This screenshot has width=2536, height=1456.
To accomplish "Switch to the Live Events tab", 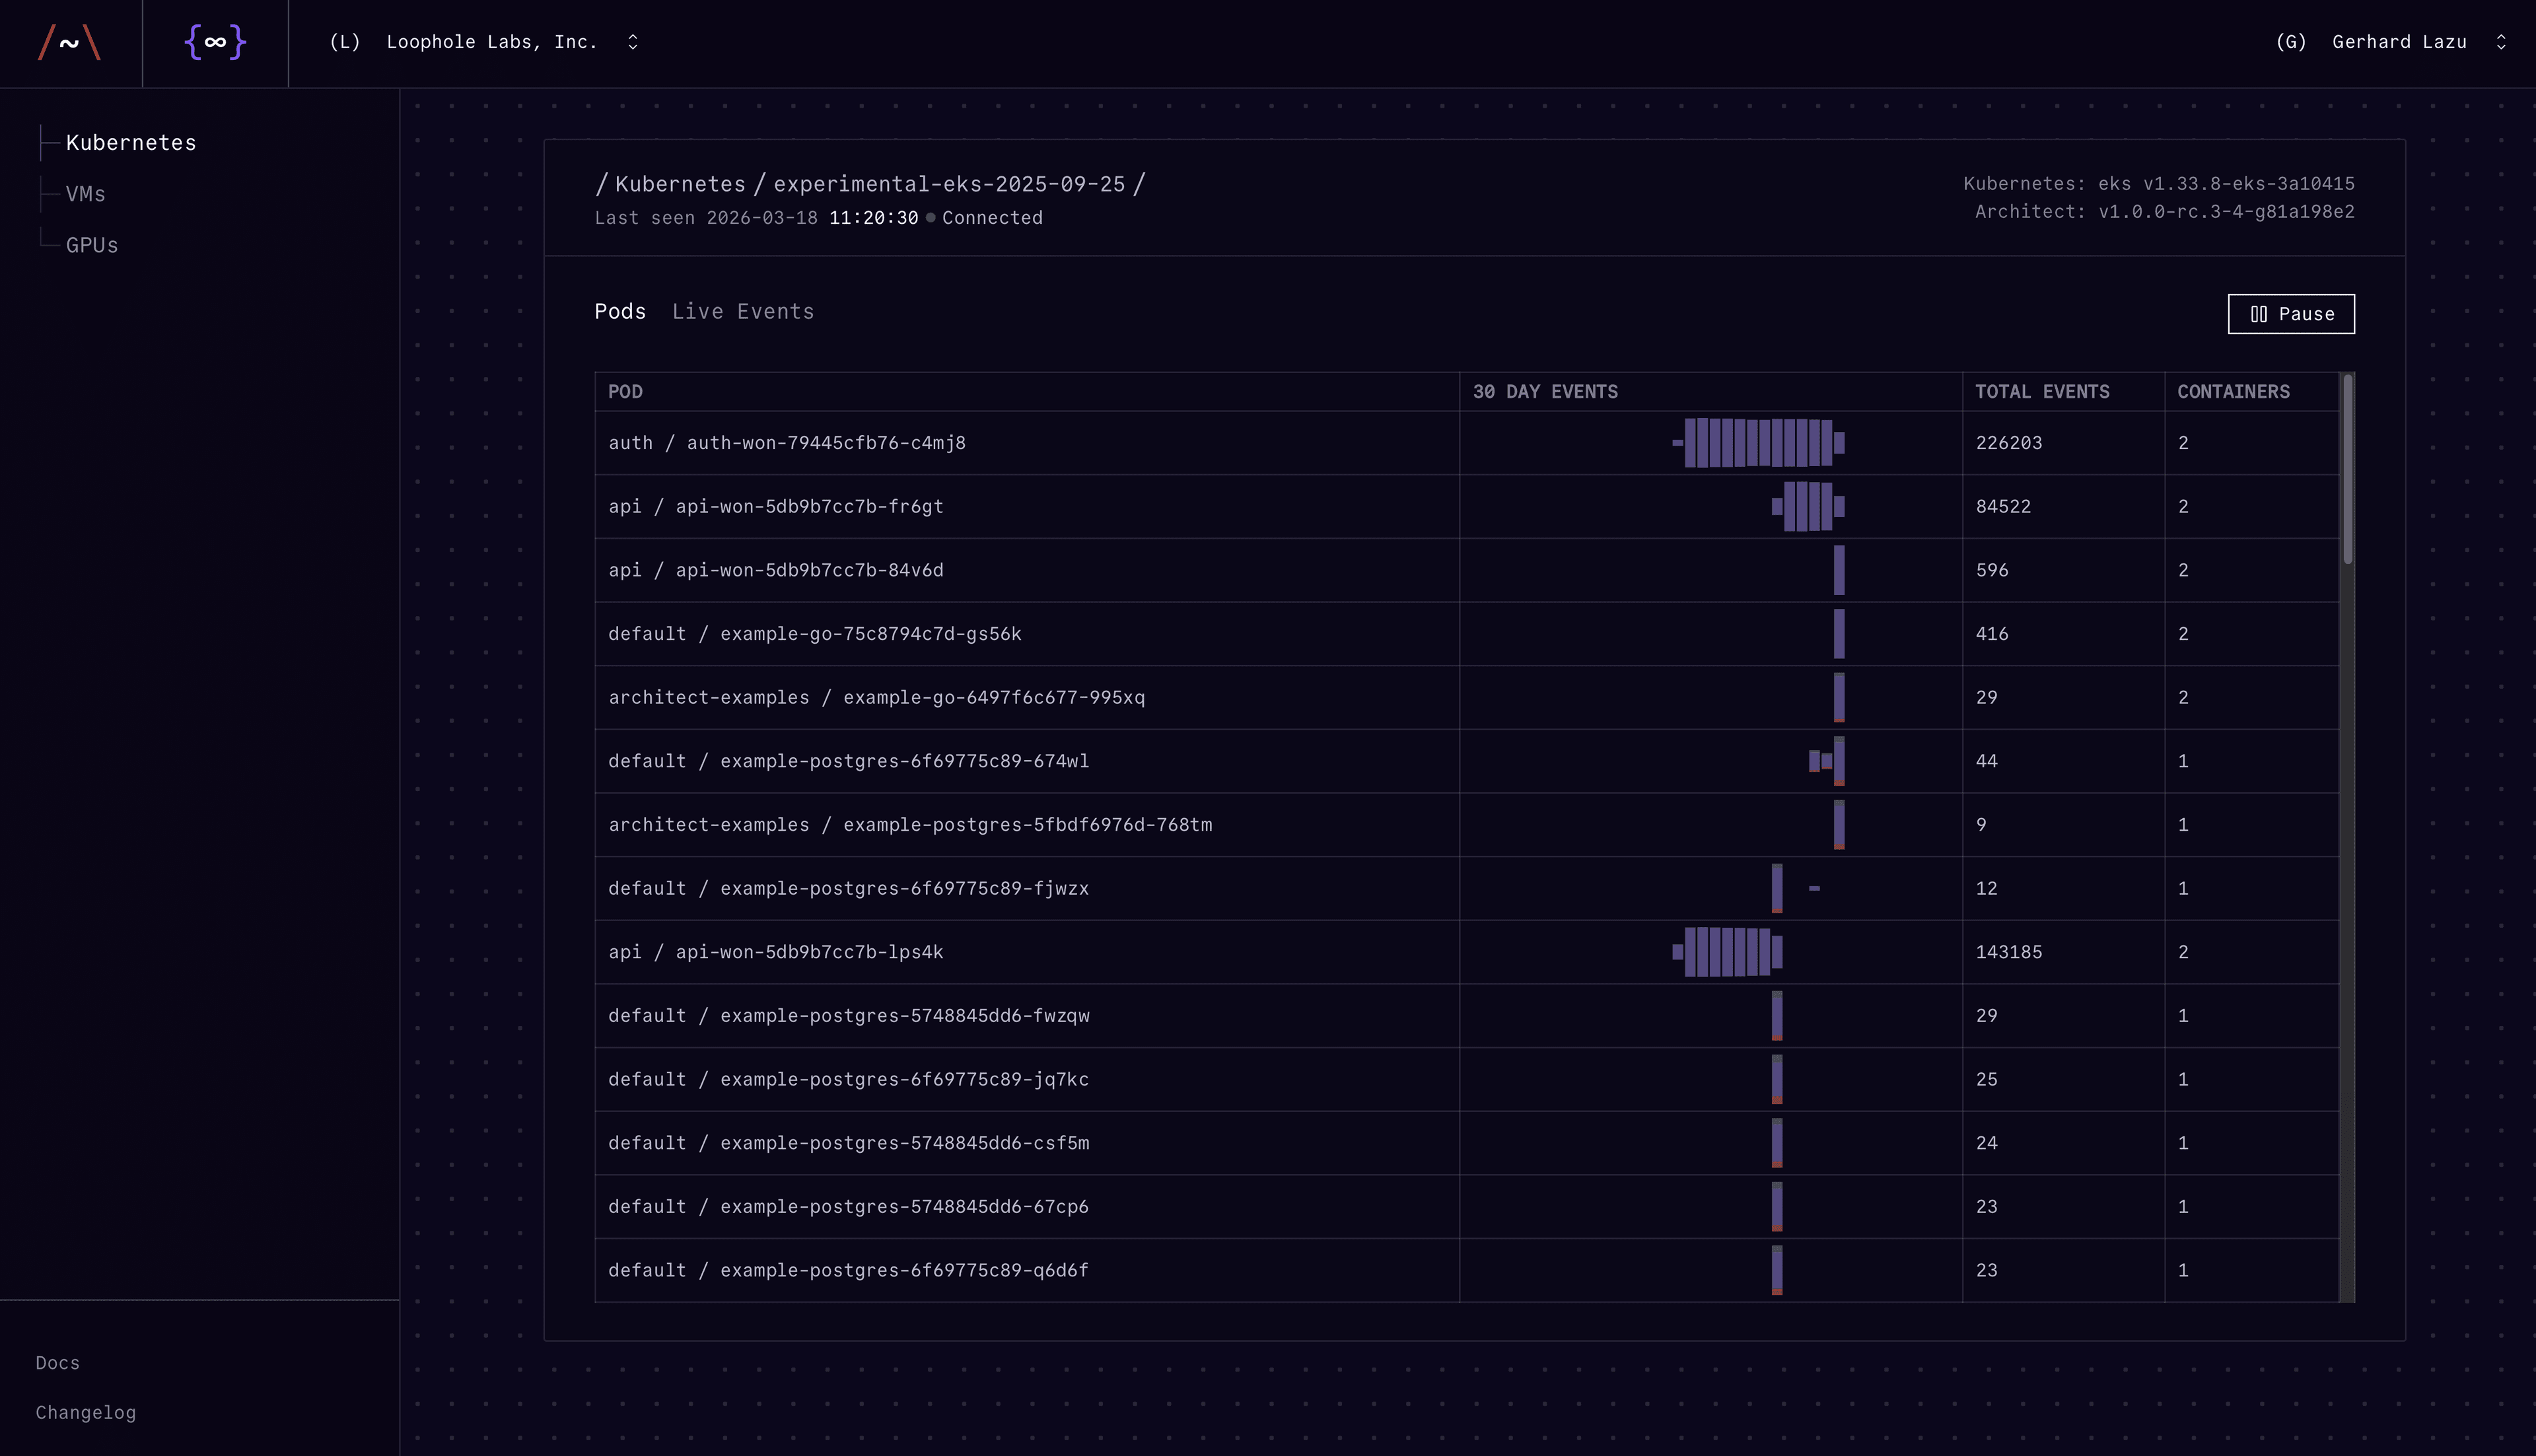I will (743, 311).
